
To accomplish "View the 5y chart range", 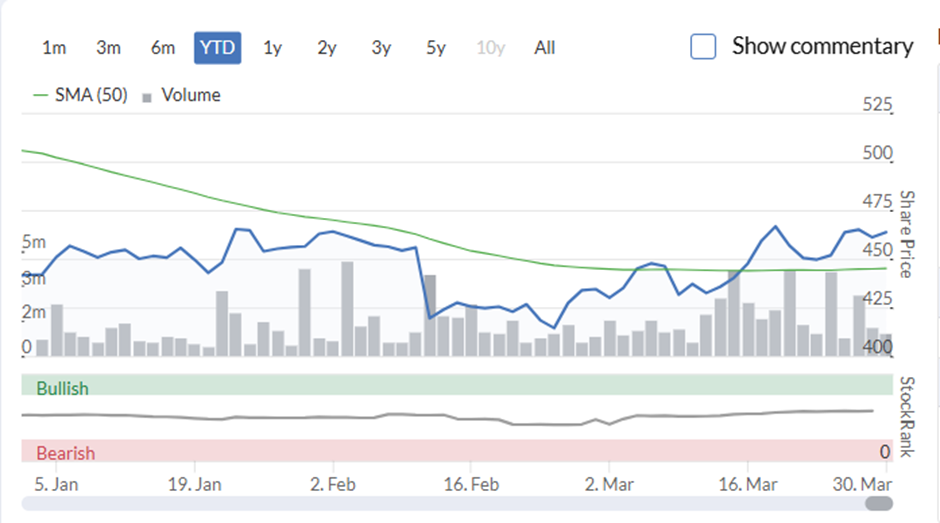I will 435,47.
